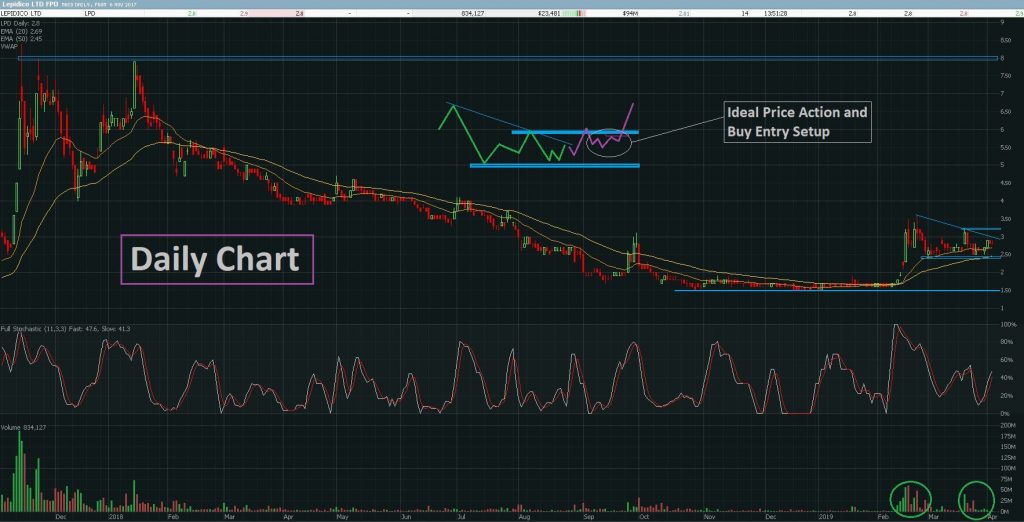Click the 13:51:28 time cell
The image size is (1024, 522).
coord(776,12)
